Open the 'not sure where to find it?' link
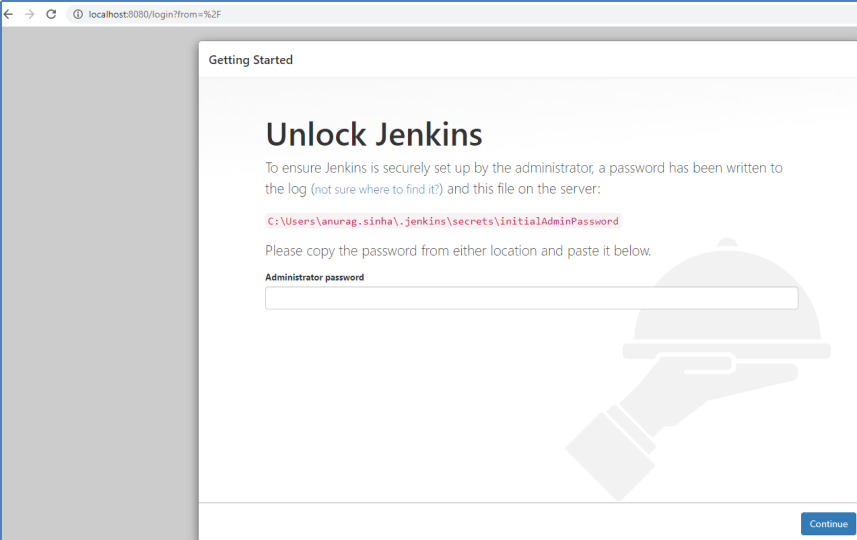The width and height of the screenshot is (857, 540). pos(378,189)
